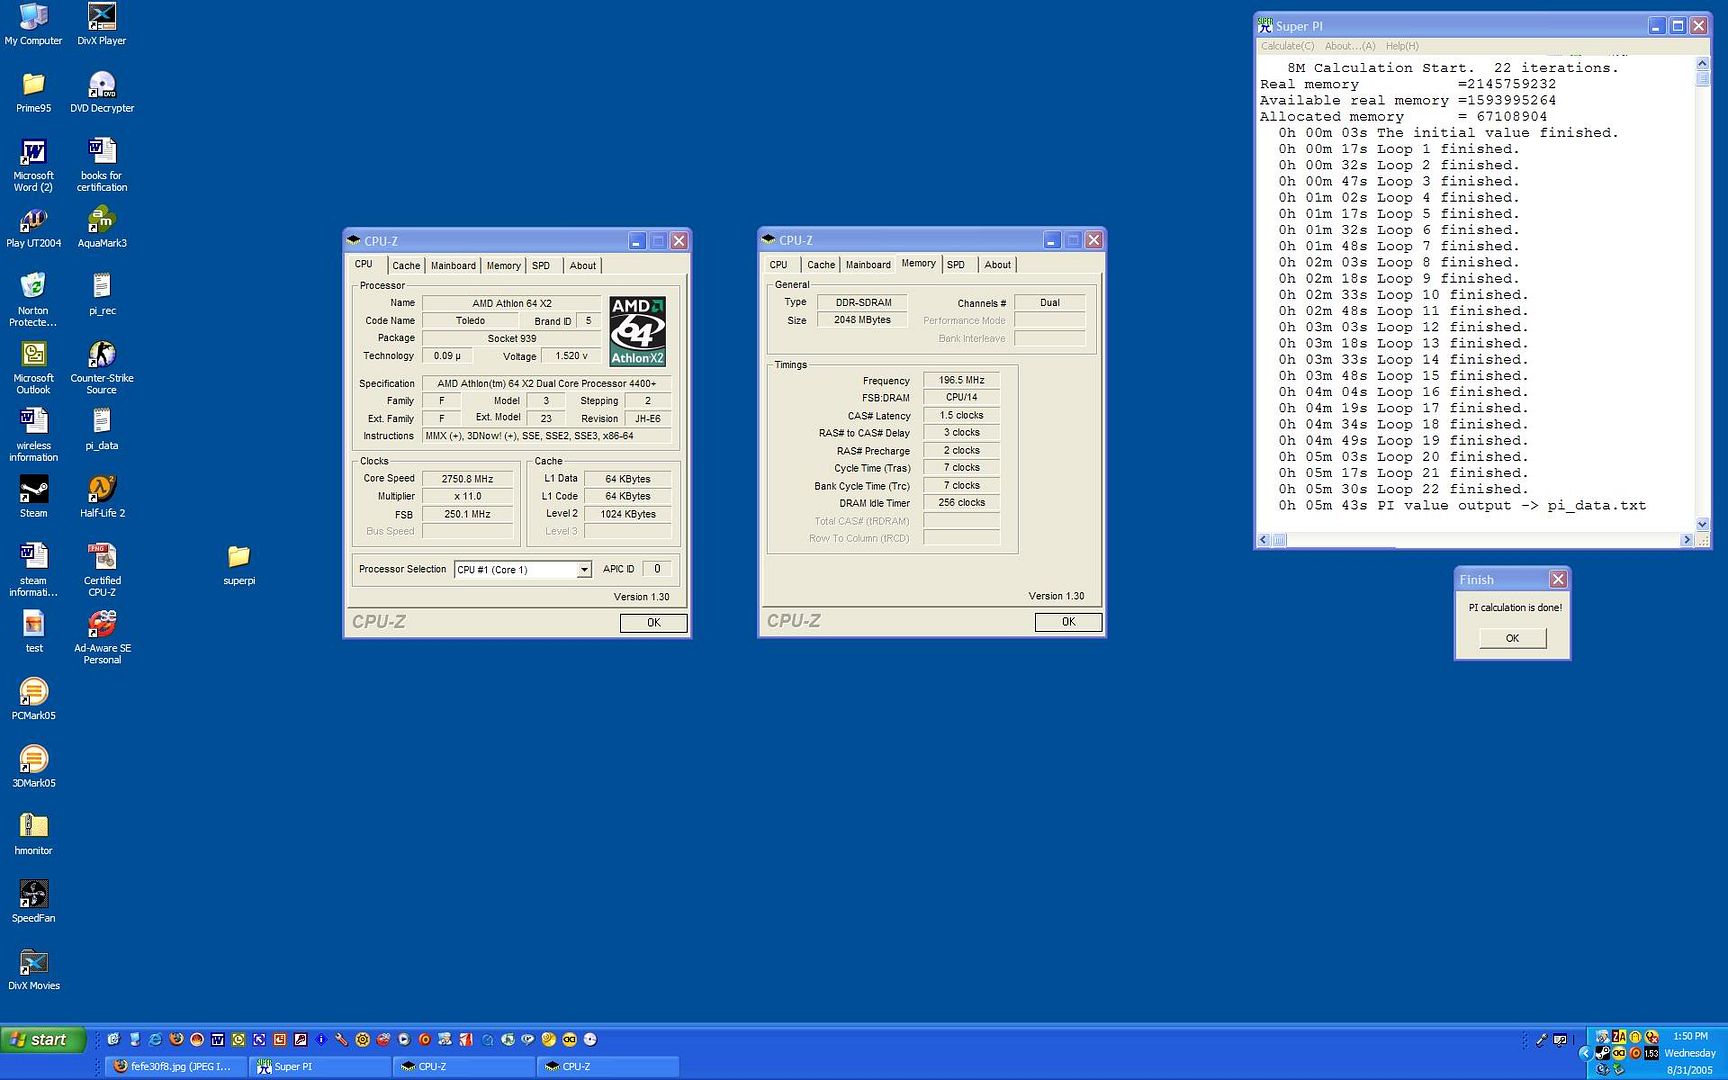Click the AMD Athlon X2 logo

tap(638, 331)
